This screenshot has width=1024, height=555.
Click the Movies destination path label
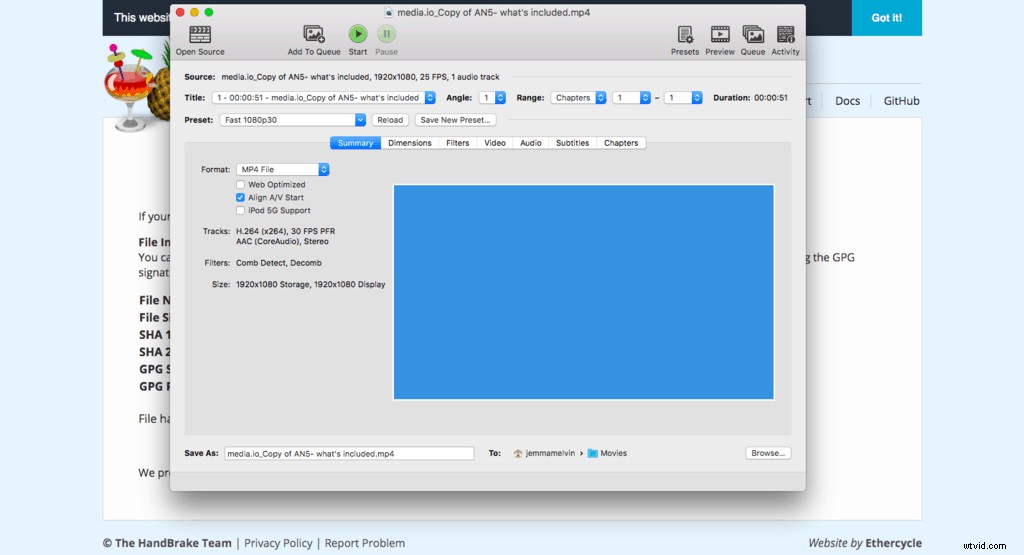pyautogui.click(x=613, y=453)
